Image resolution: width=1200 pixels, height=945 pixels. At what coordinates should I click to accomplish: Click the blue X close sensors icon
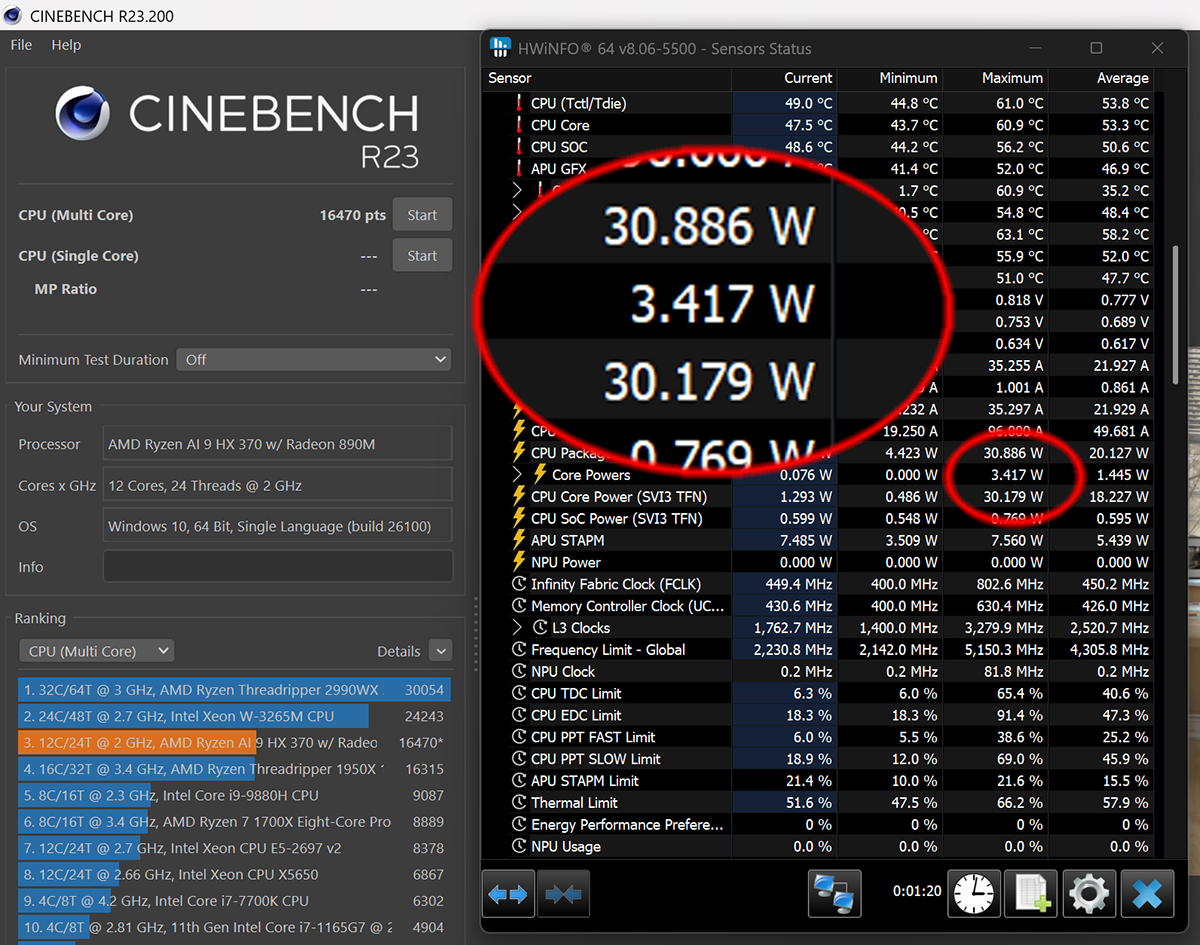coord(1147,894)
